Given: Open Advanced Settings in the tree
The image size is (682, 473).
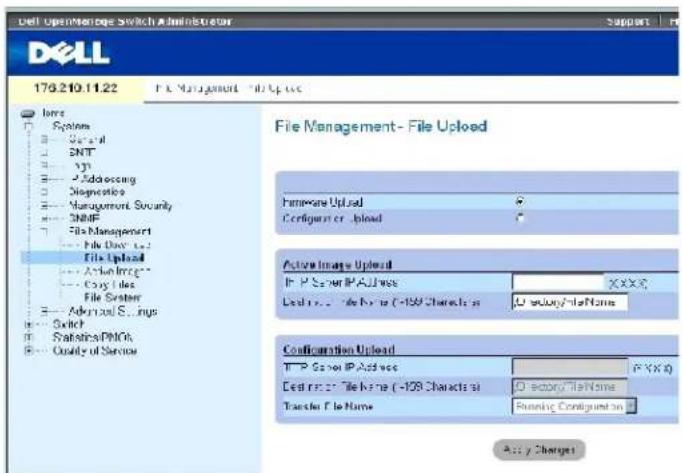Looking at the screenshot, I should point(113,312).
